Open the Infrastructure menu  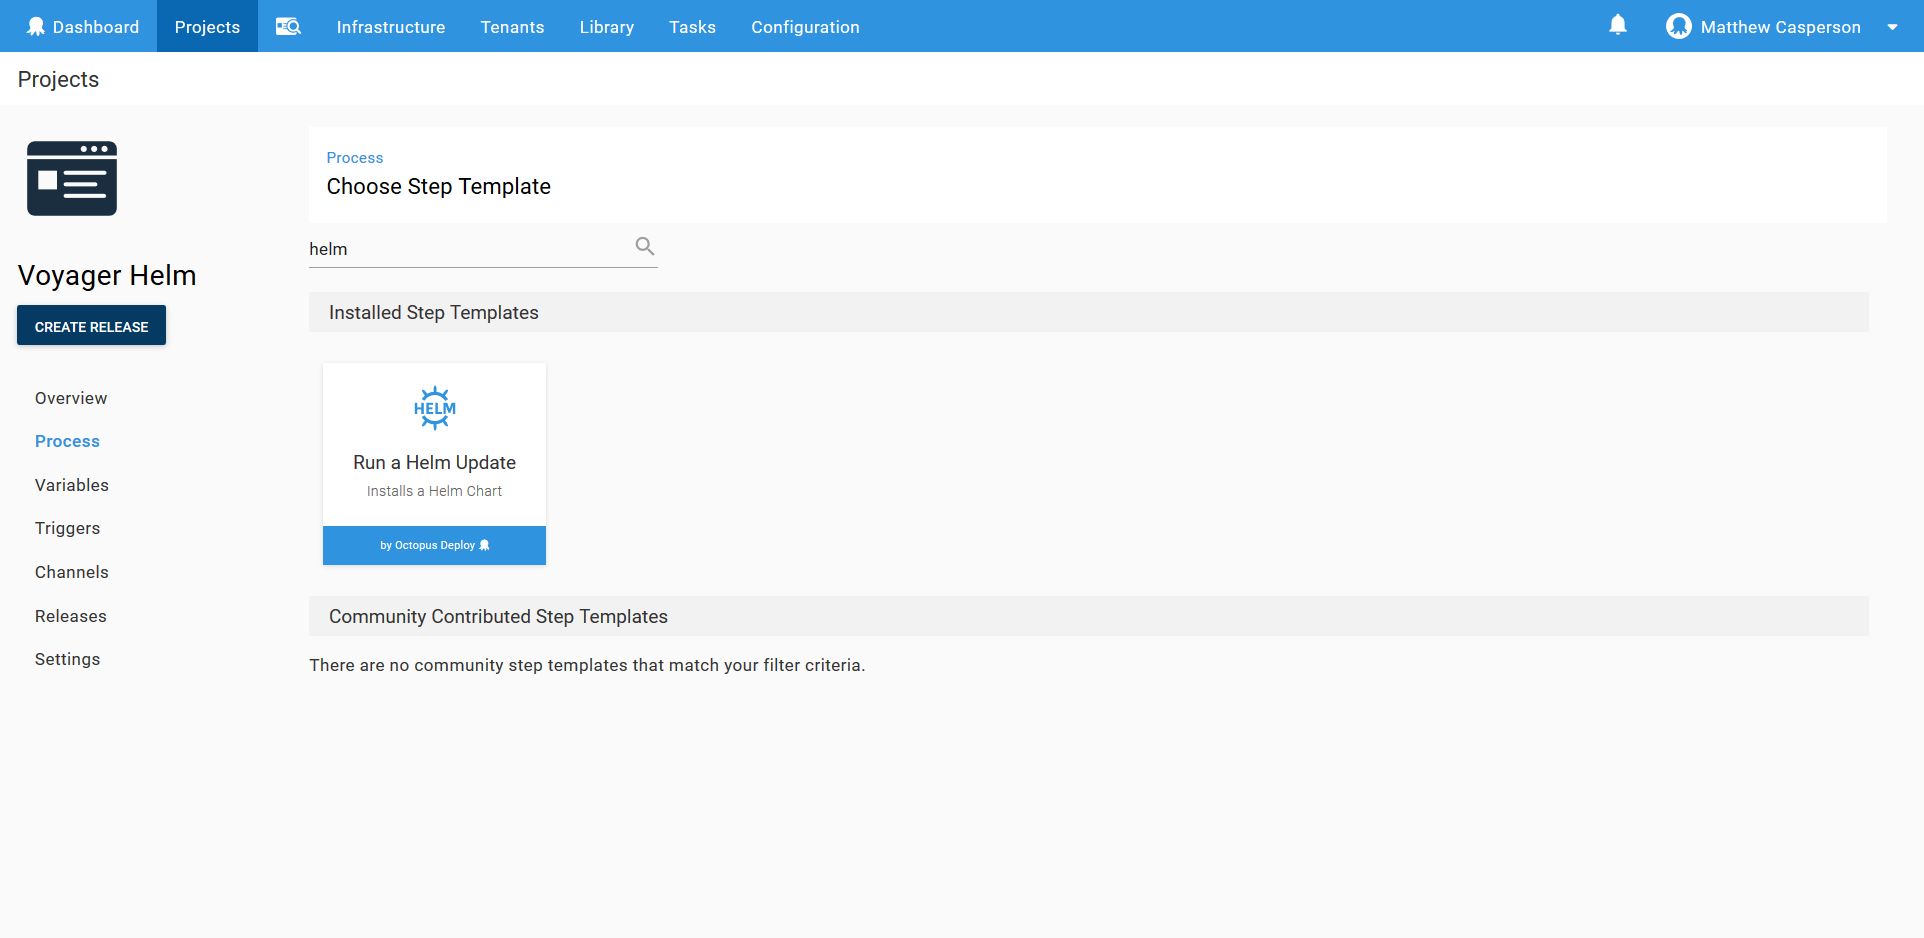(x=390, y=27)
